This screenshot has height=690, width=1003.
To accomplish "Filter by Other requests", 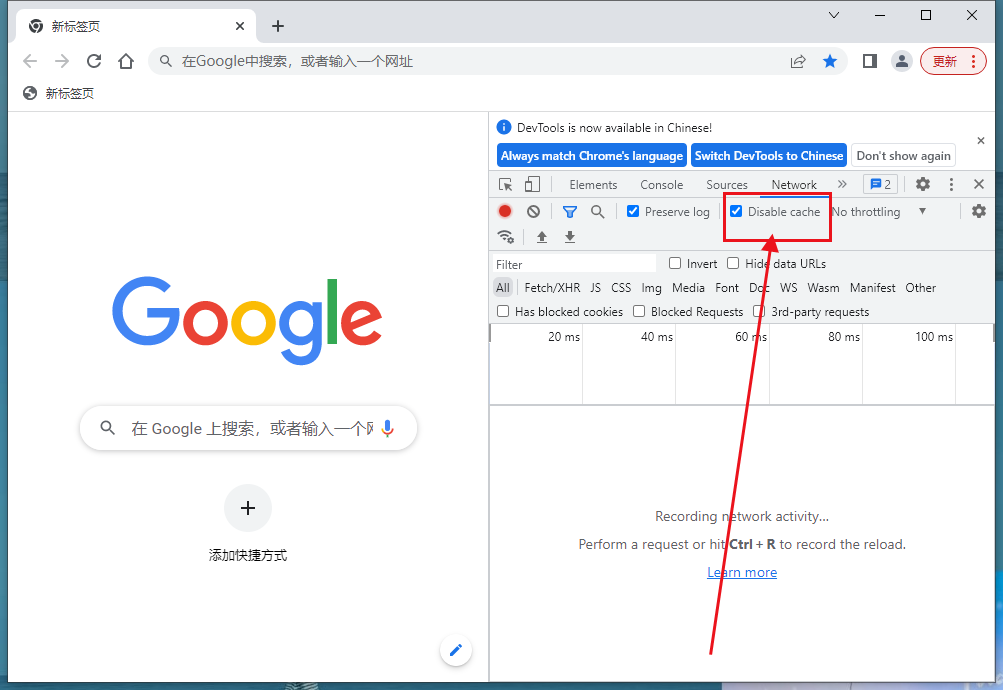I will [x=920, y=288].
